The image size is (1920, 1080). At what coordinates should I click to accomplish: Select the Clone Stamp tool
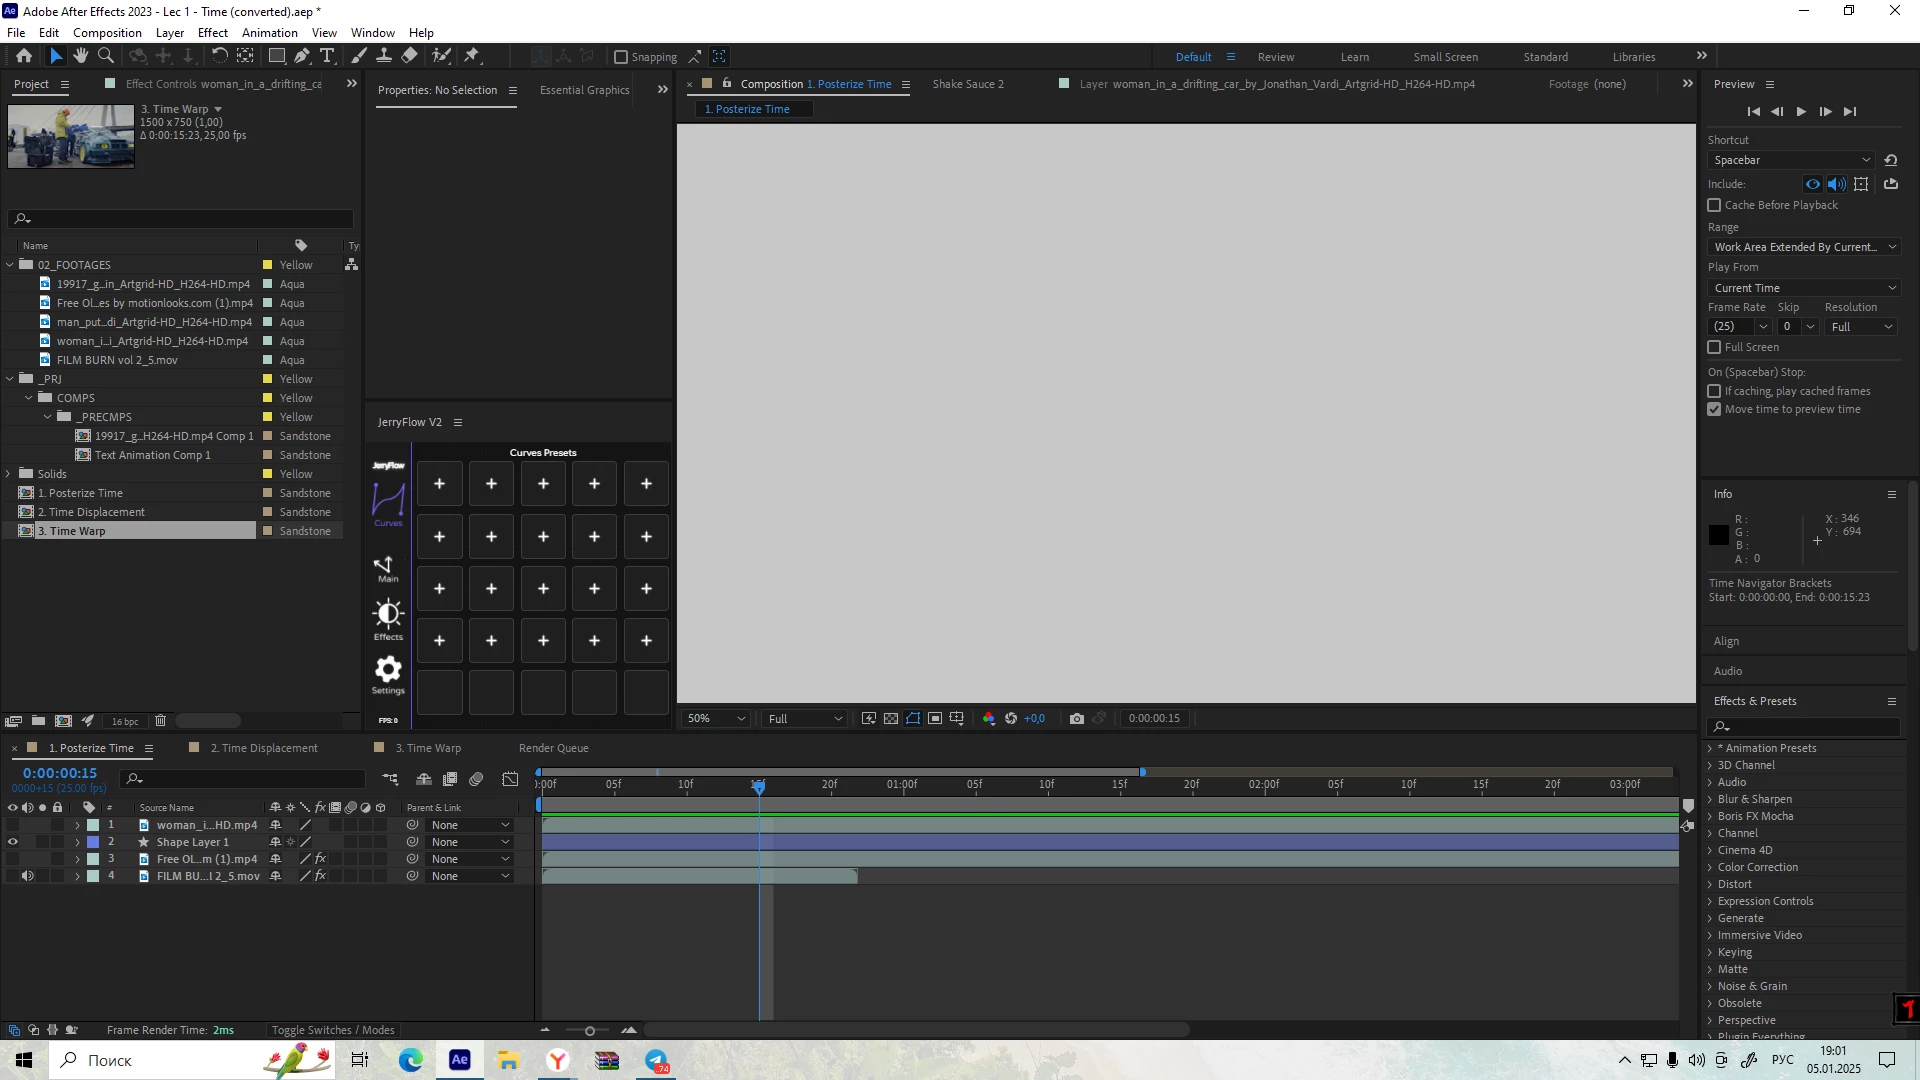click(x=384, y=56)
